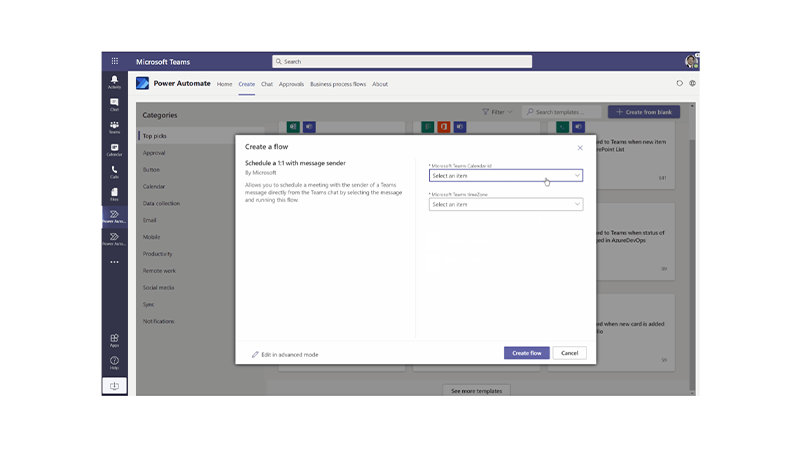Switch to the Approvals tab

coord(291,84)
